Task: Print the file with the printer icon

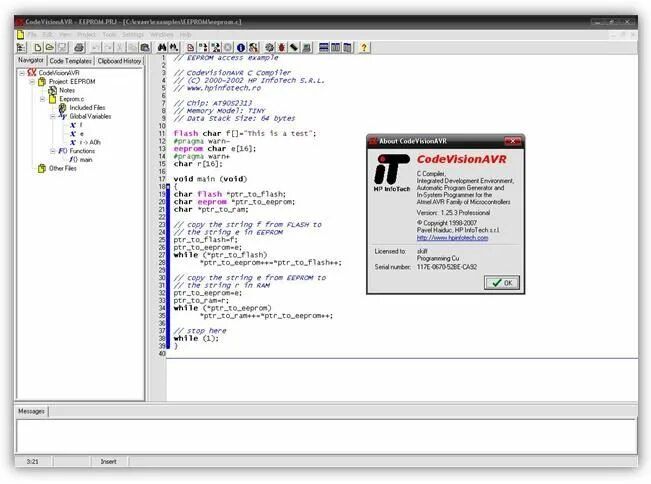Action: (79, 48)
